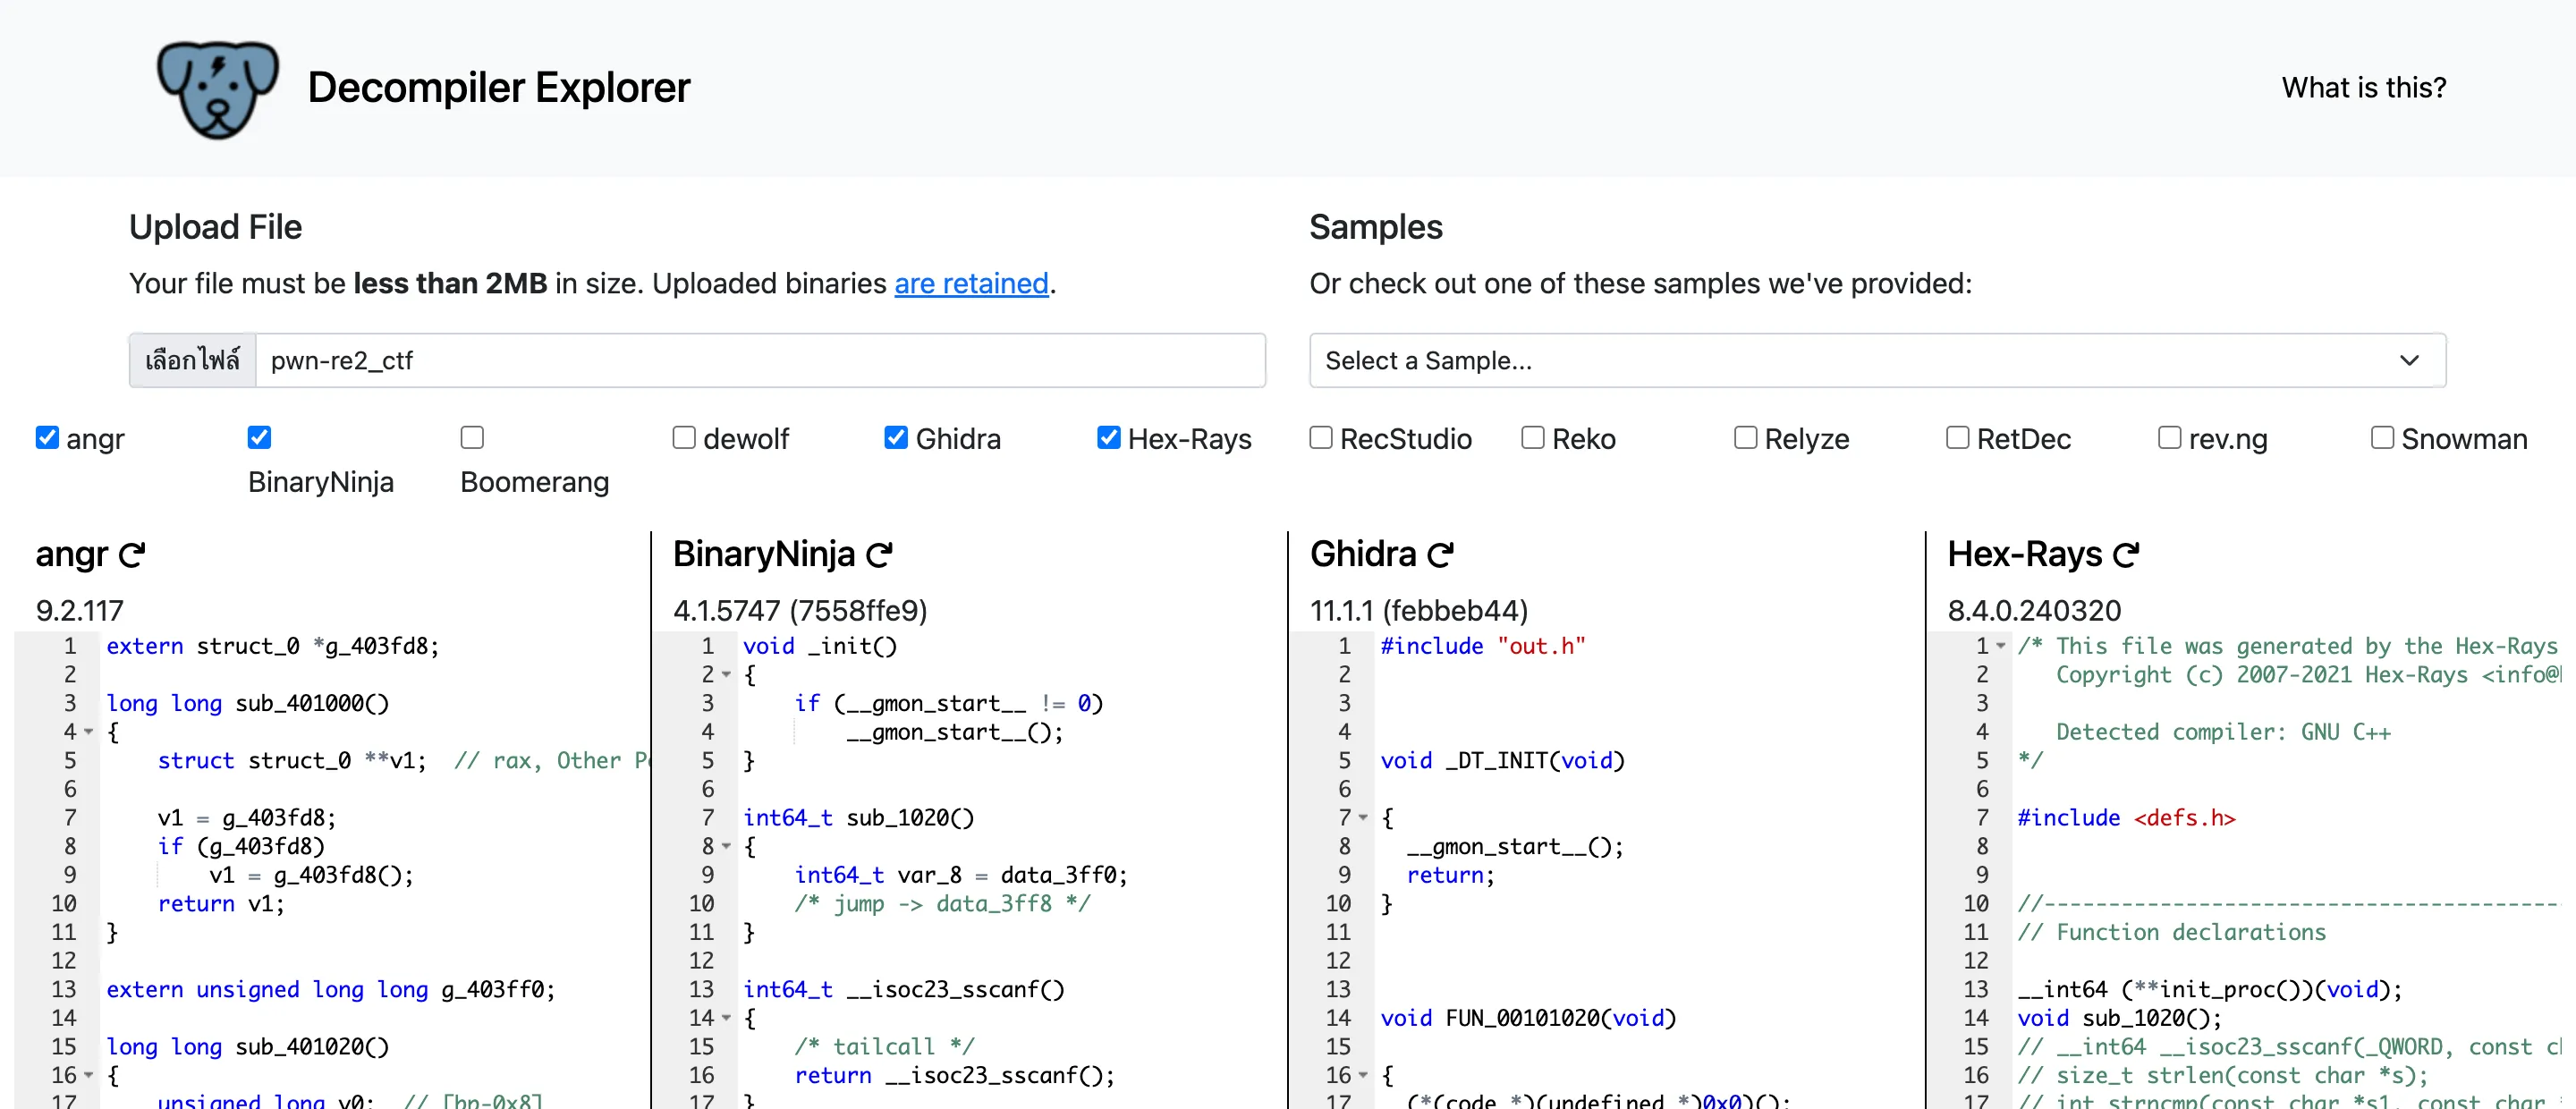Collapse BinaryNinja code fold at line 14
2576x1109 pixels.
(x=727, y=1018)
